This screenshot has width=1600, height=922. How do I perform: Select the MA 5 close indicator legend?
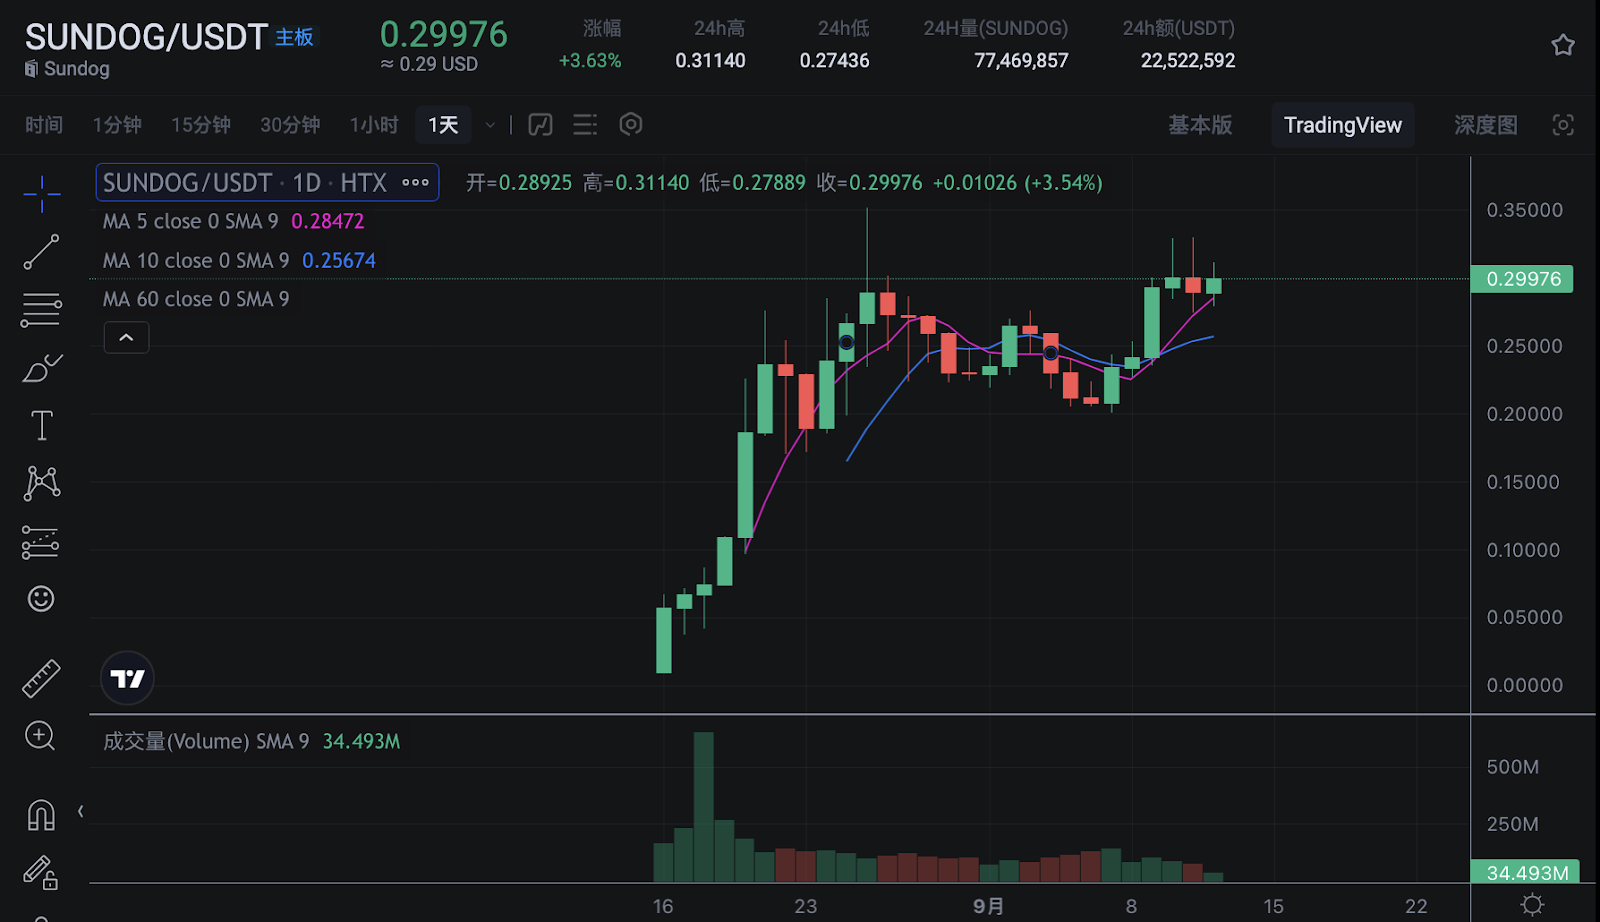190,221
